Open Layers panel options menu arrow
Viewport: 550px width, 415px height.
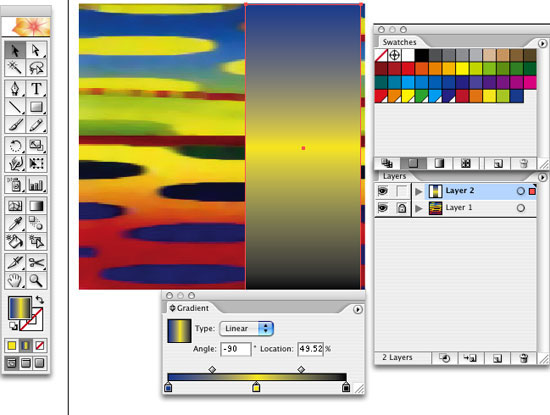tap(542, 178)
